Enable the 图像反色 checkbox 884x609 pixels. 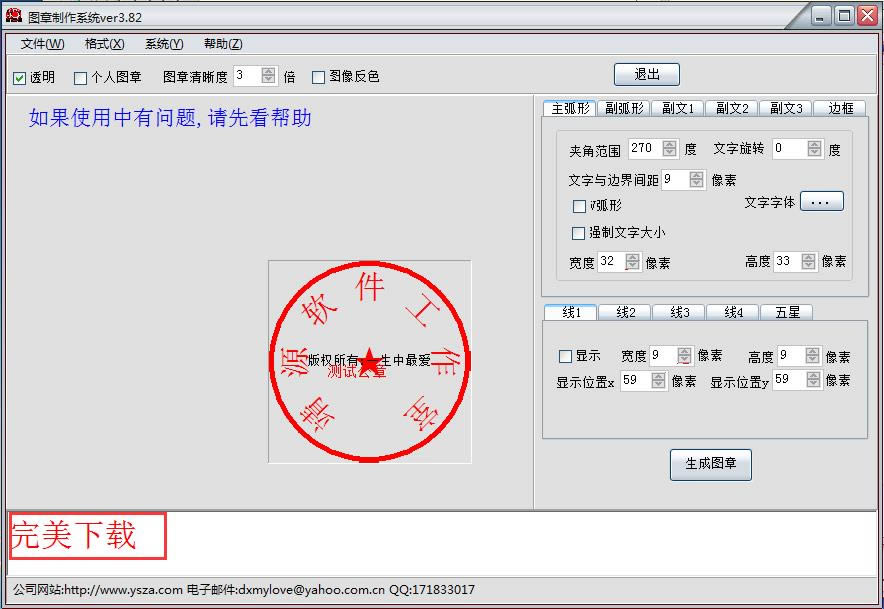pyautogui.click(x=319, y=77)
